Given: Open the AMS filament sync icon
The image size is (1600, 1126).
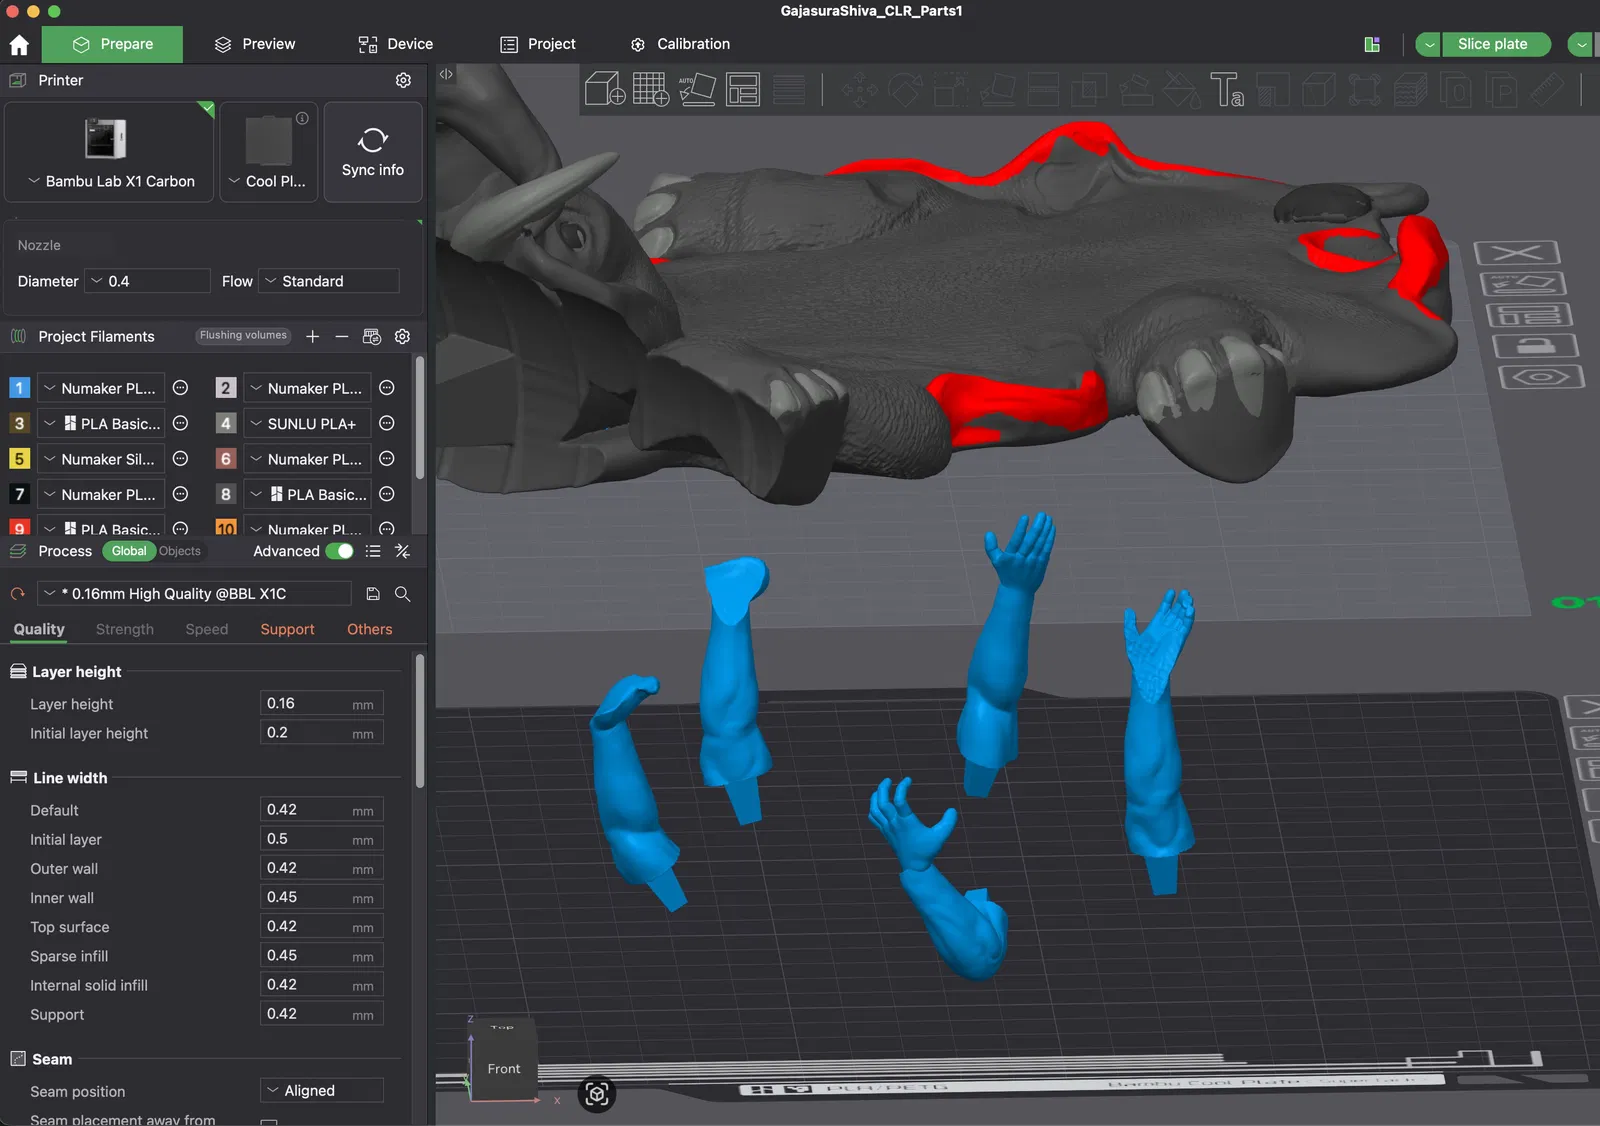Looking at the screenshot, I should (372, 337).
